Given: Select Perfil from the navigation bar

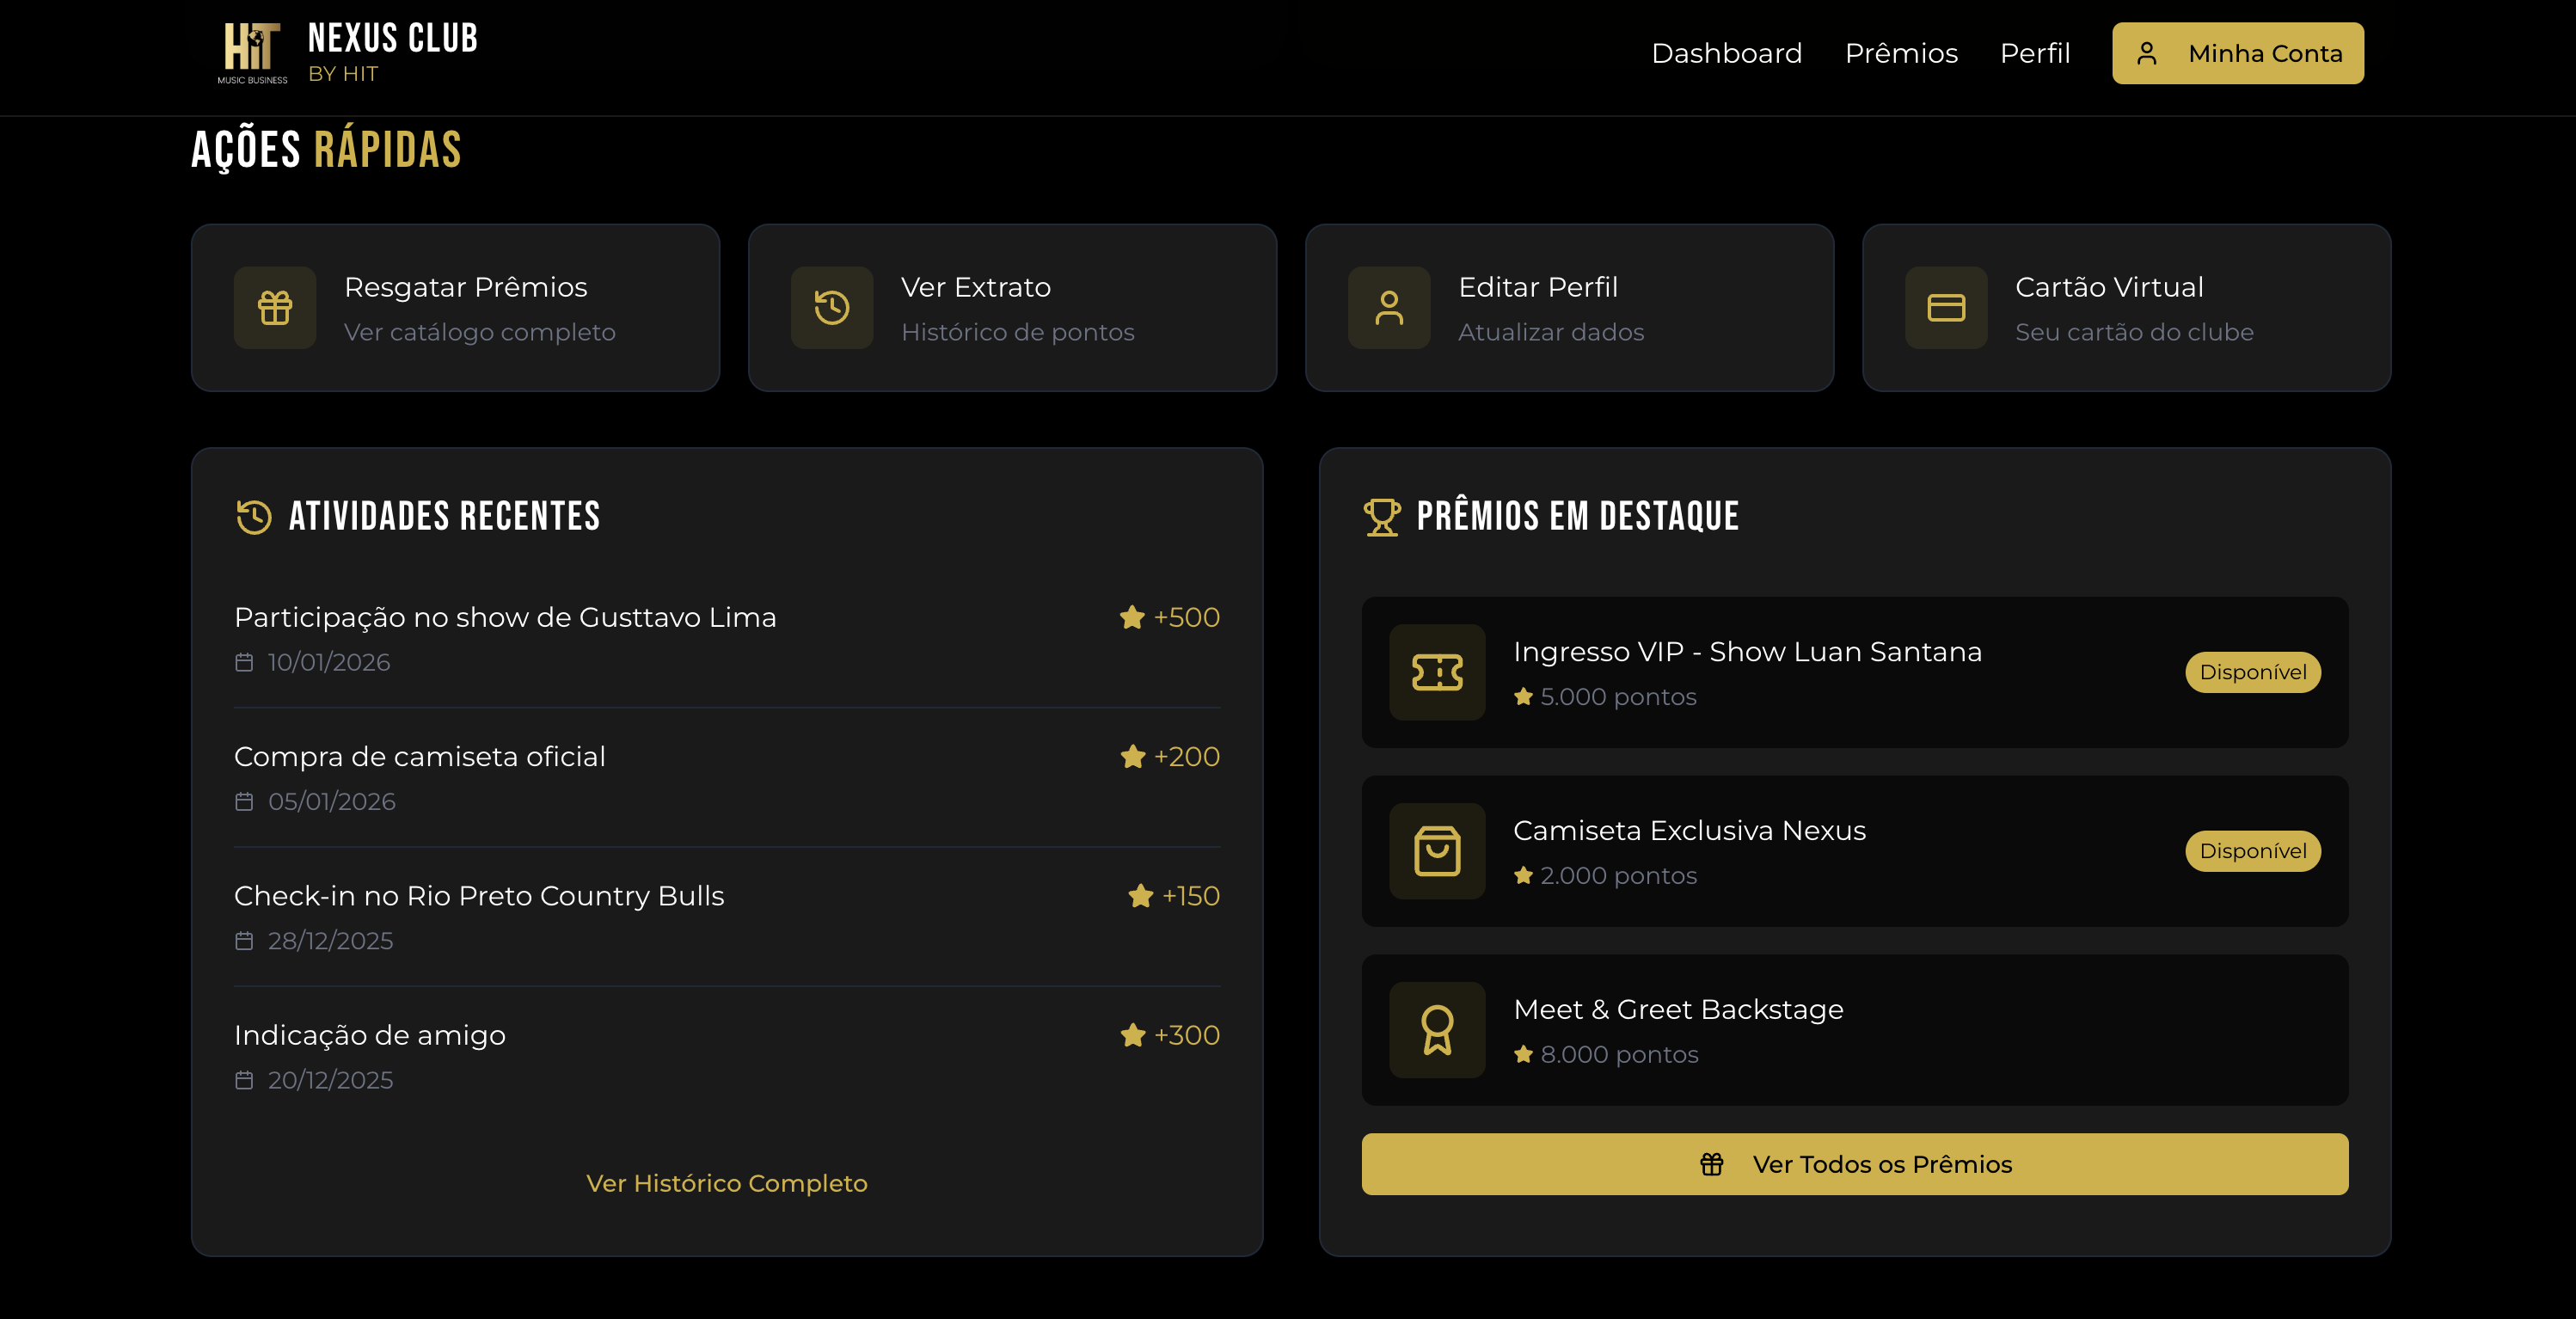Looking at the screenshot, I should [2035, 53].
